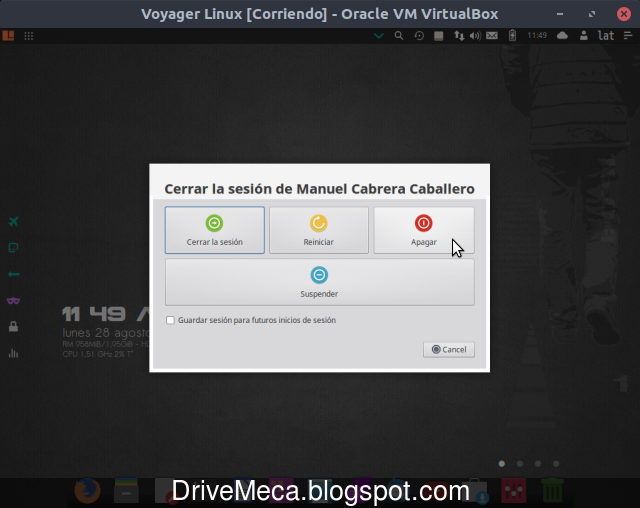Launch Firefox from the dock
The width and height of the screenshot is (640, 508).
(87, 490)
